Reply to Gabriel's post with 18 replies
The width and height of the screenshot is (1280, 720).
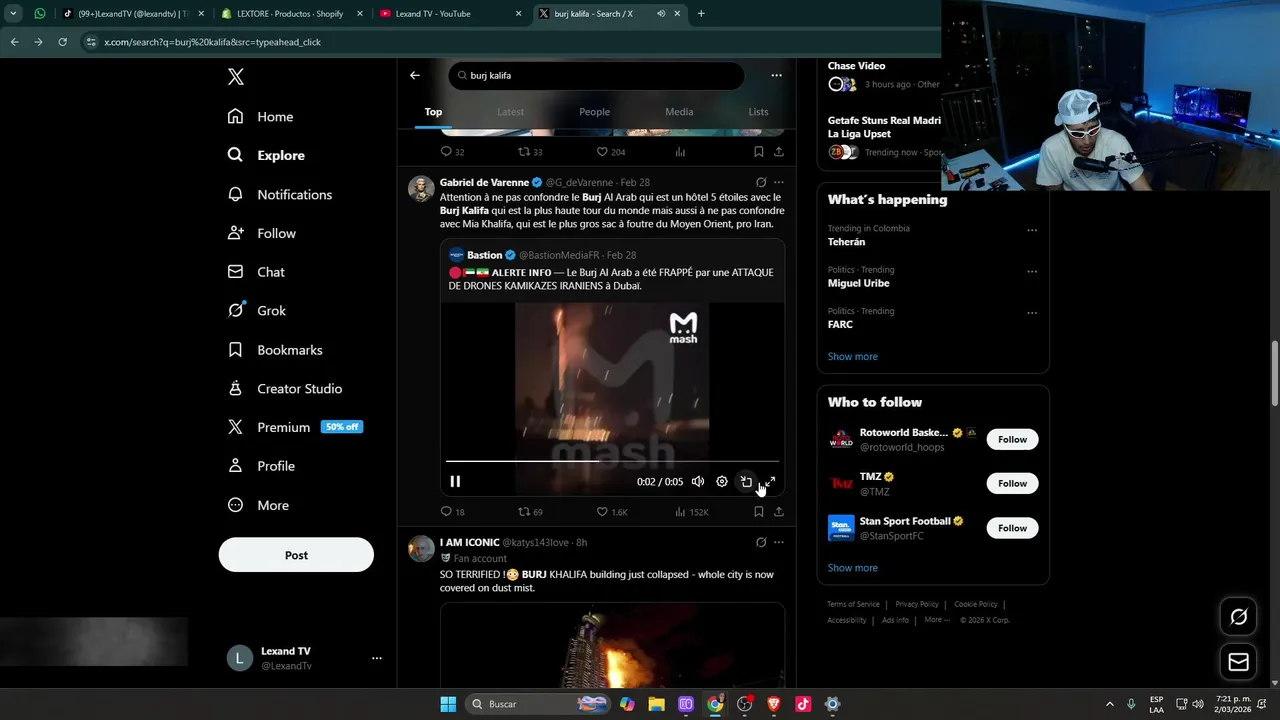coord(452,512)
